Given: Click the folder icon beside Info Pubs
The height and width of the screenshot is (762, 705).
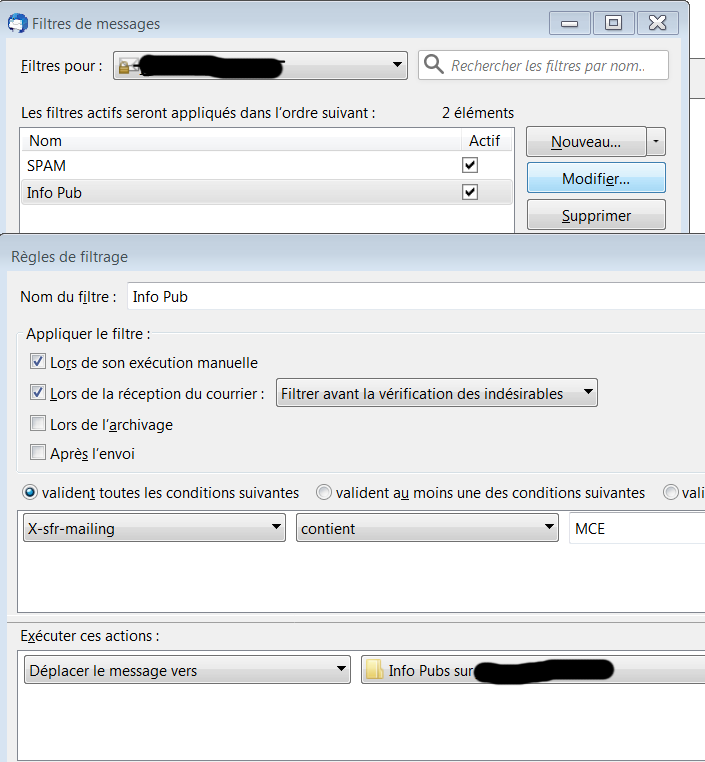Looking at the screenshot, I should tap(375, 670).
